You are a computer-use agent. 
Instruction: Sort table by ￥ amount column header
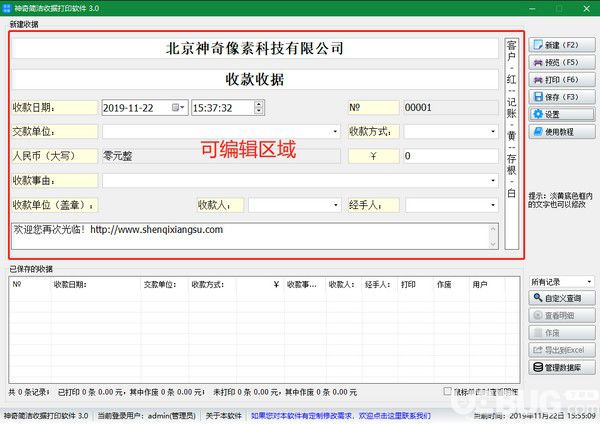point(260,284)
